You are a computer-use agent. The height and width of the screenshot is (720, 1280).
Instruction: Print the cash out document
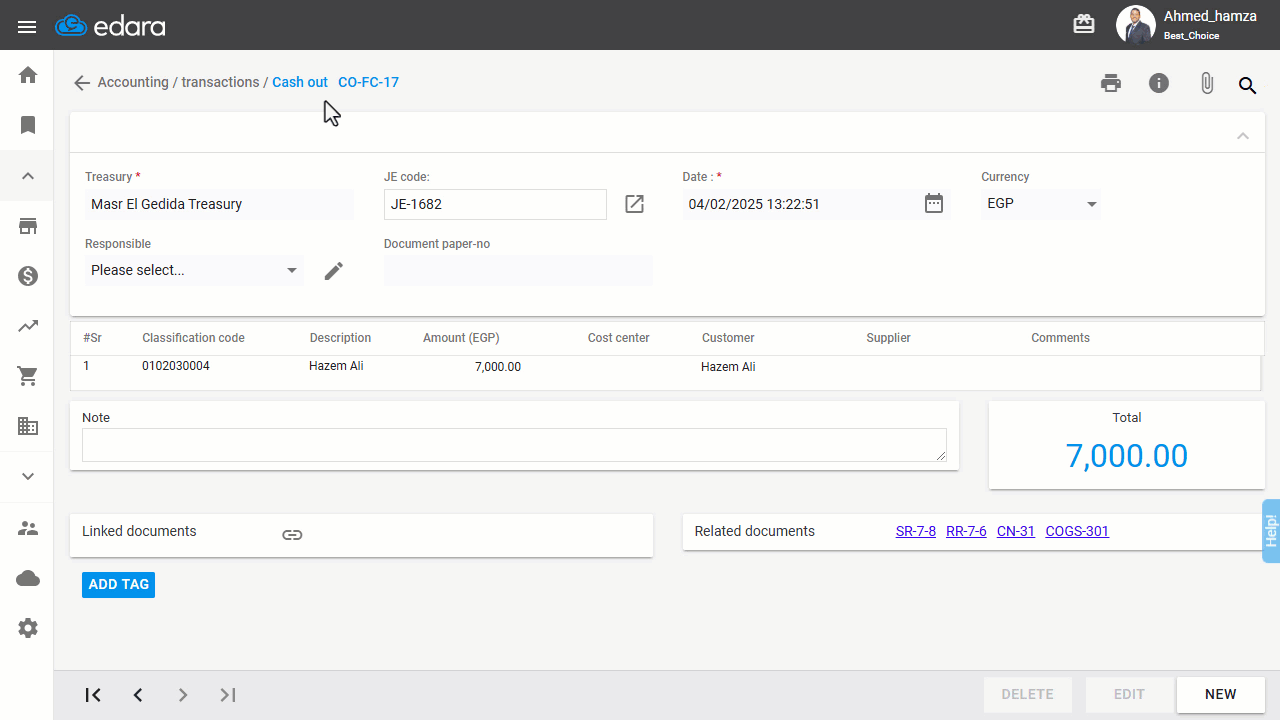[x=1111, y=84]
